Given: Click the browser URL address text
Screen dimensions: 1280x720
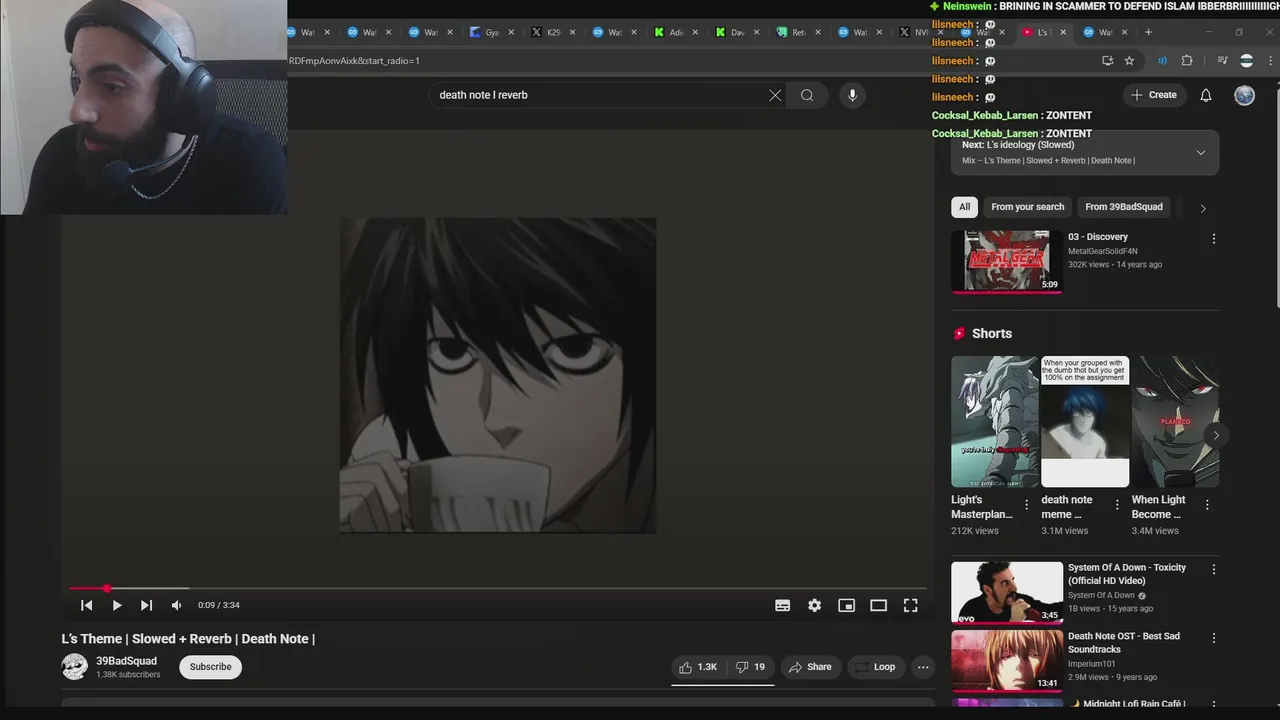Looking at the screenshot, I should point(354,61).
